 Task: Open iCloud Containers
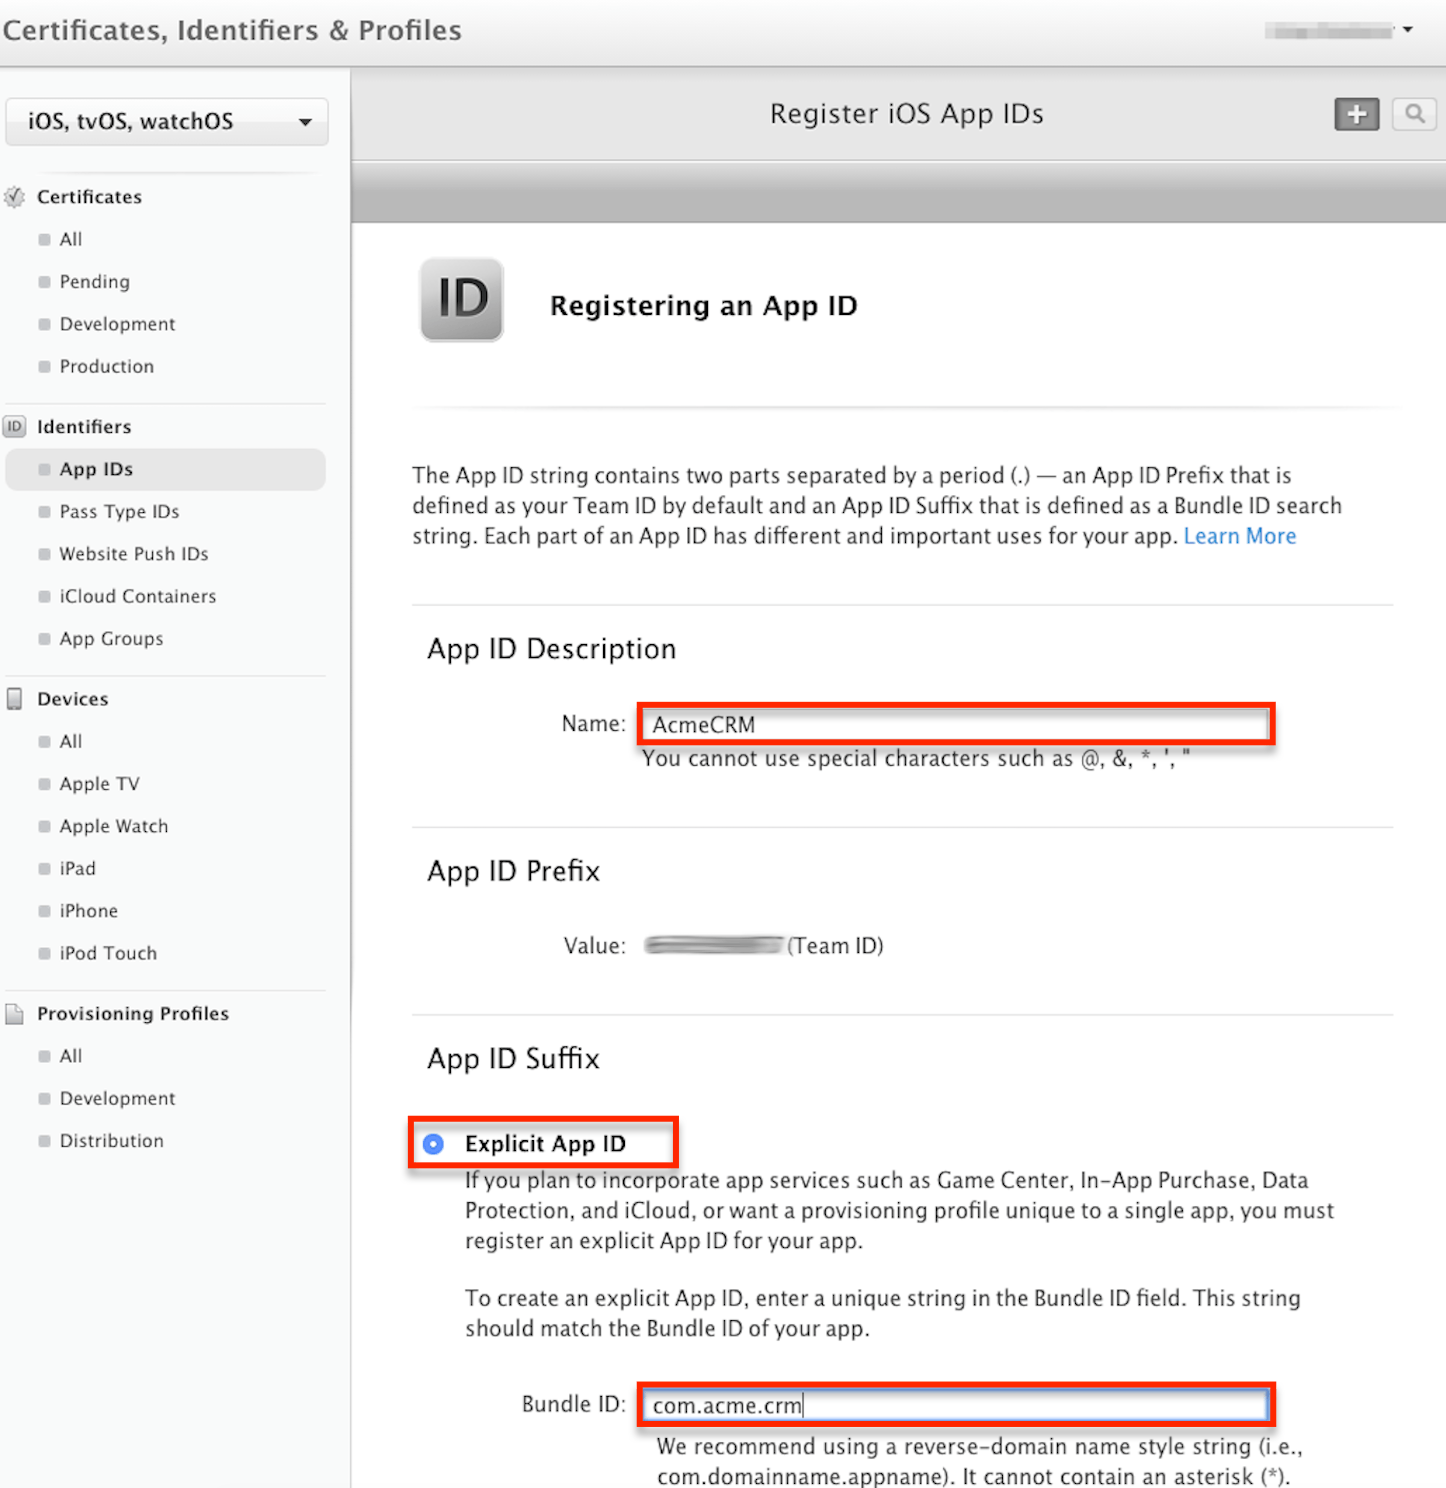[x=138, y=597]
